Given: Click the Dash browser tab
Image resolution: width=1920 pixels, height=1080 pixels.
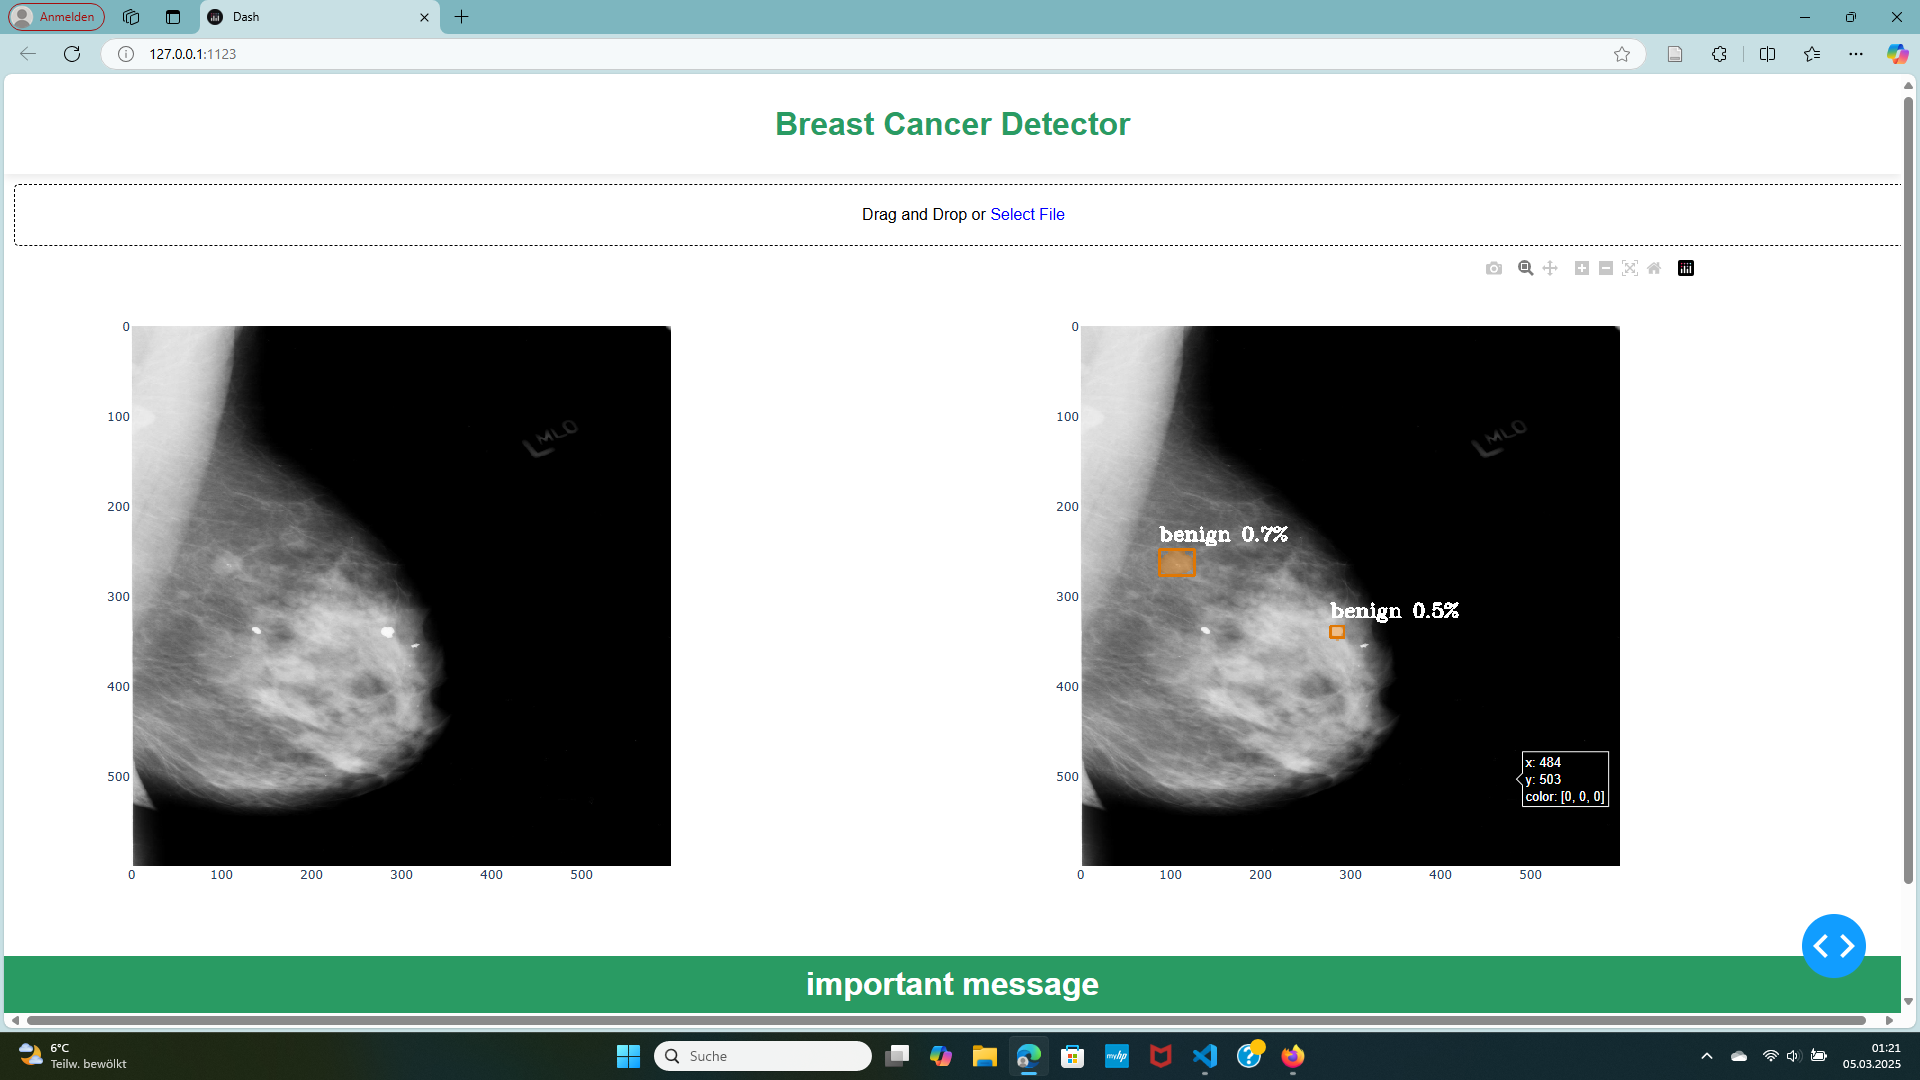Looking at the screenshot, I should [x=318, y=17].
